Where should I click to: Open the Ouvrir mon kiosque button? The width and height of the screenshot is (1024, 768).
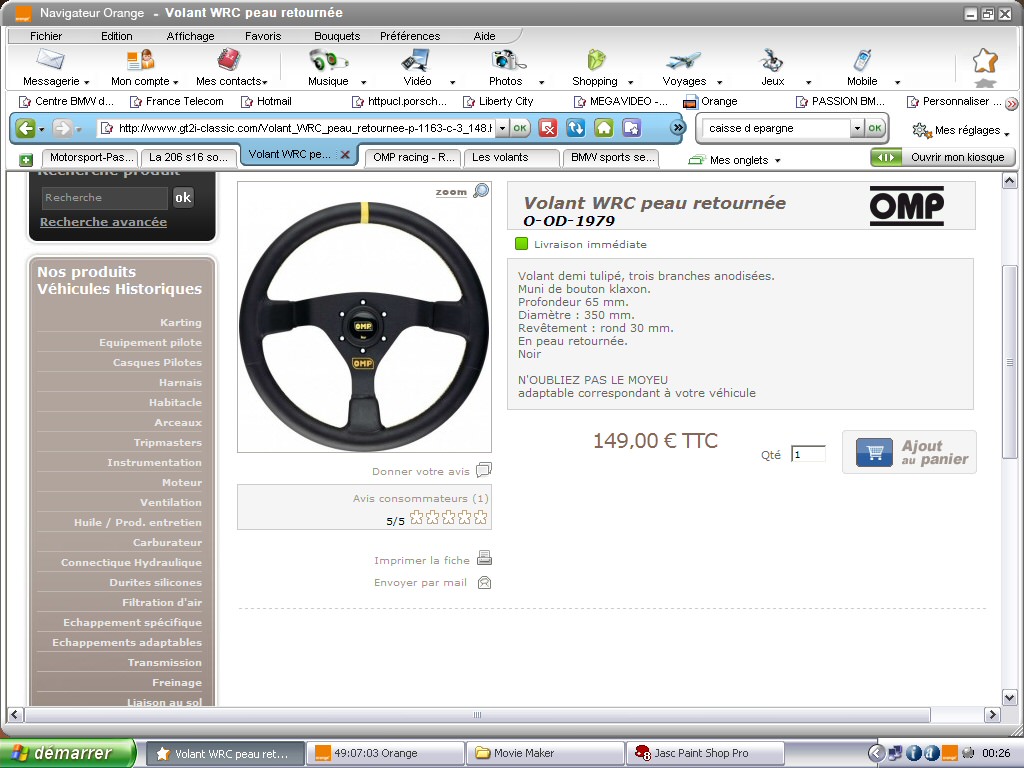click(x=942, y=157)
